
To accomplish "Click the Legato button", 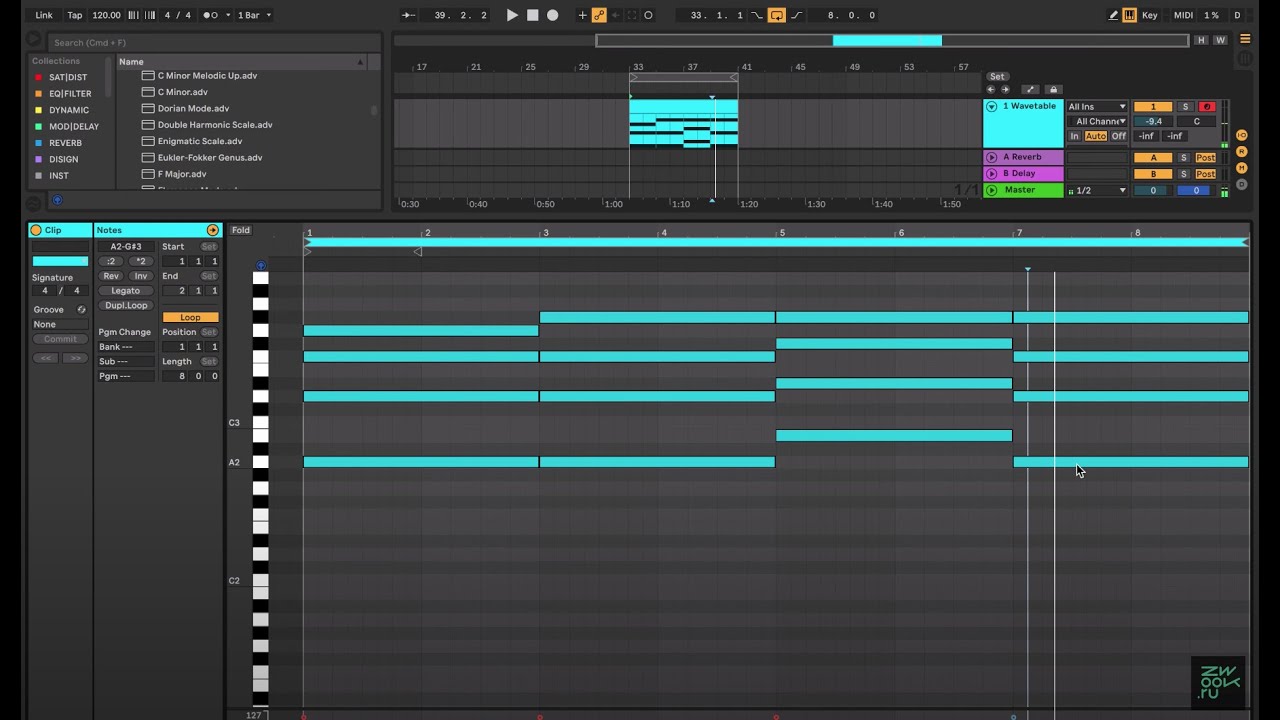I will pyautogui.click(x=126, y=290).
